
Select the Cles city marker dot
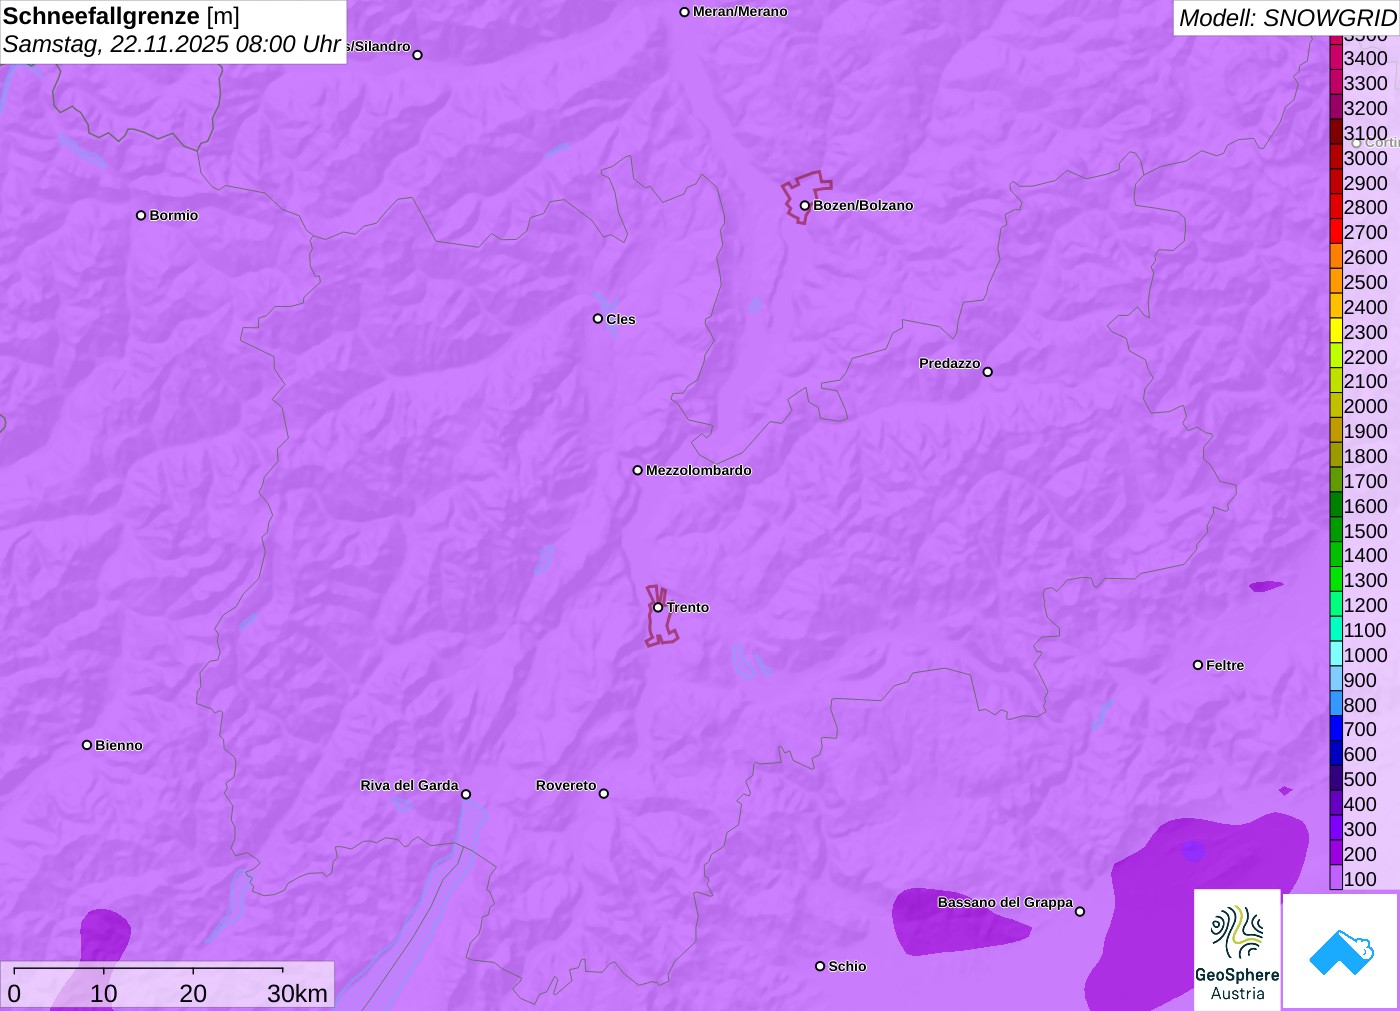[x=598, y=319]
